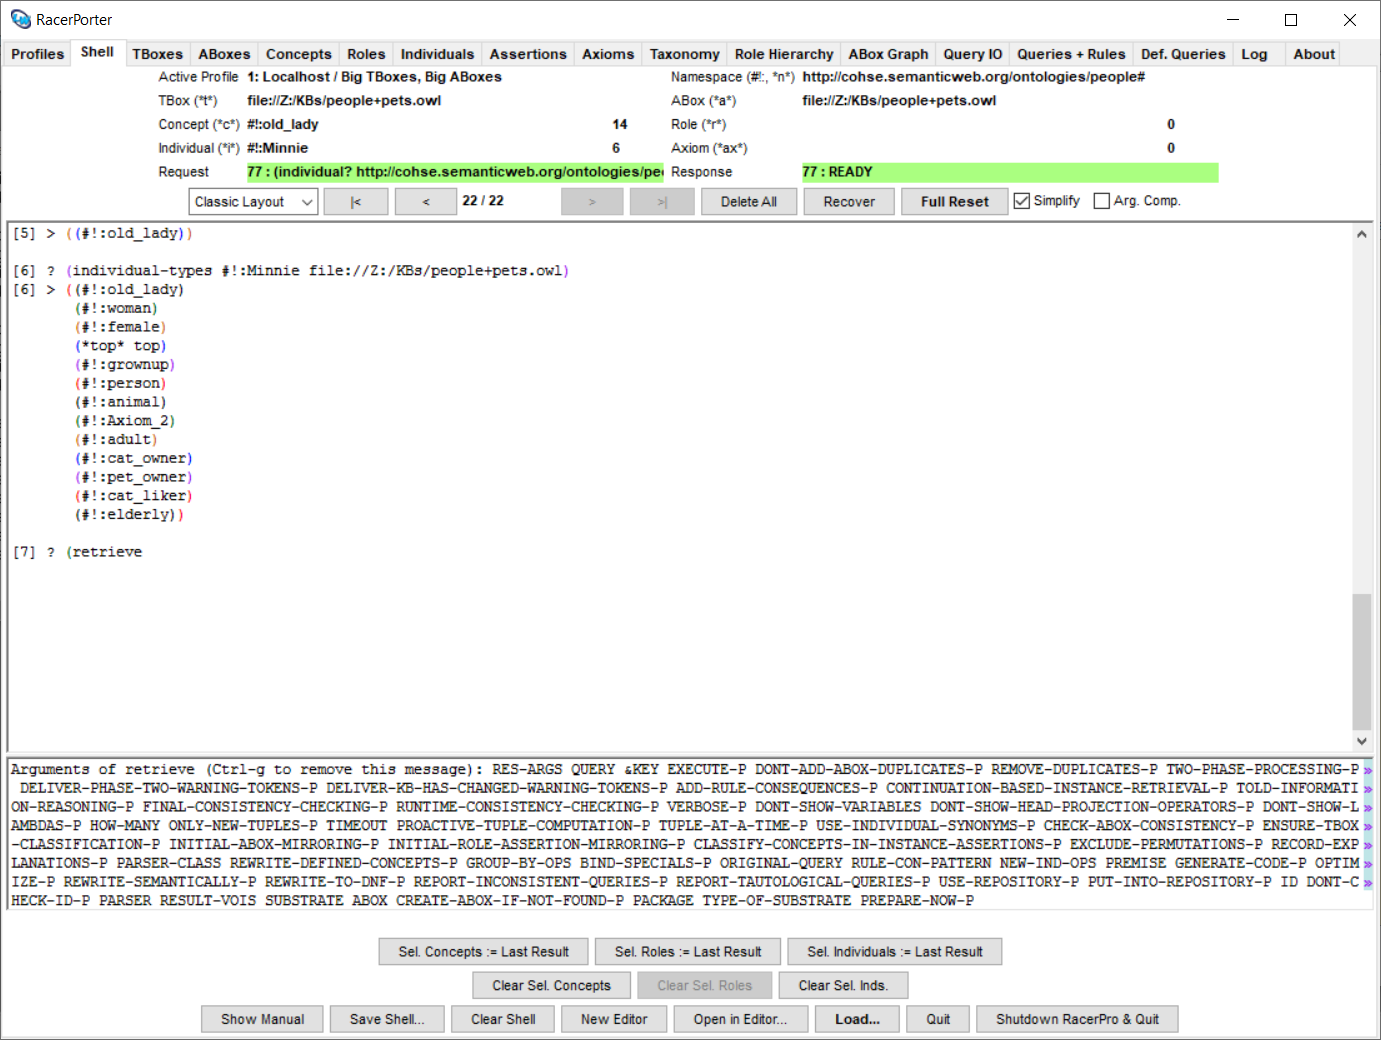Select the Shell tab
This screenshot has height=1040, width=1381.
point(97,52)
